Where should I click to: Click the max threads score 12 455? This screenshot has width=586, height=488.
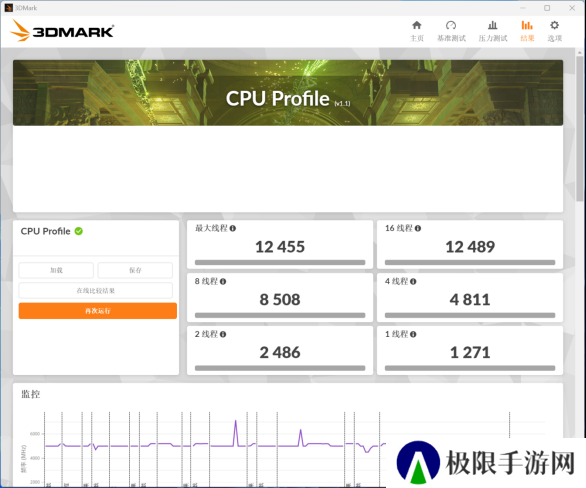pyautogui.click(x=280, y=247)
